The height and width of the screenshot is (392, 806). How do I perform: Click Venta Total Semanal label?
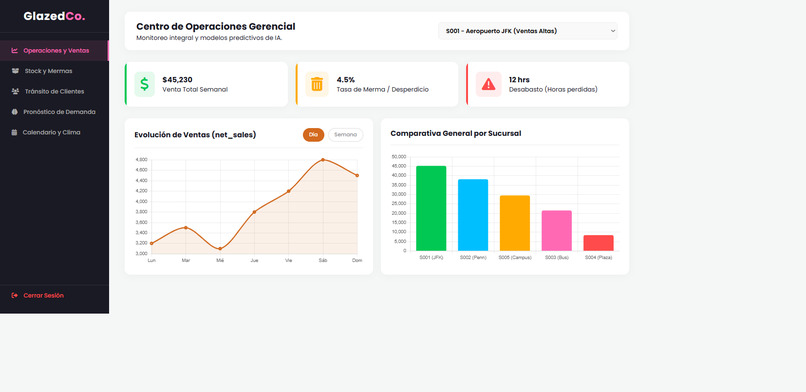pos(195,89)
